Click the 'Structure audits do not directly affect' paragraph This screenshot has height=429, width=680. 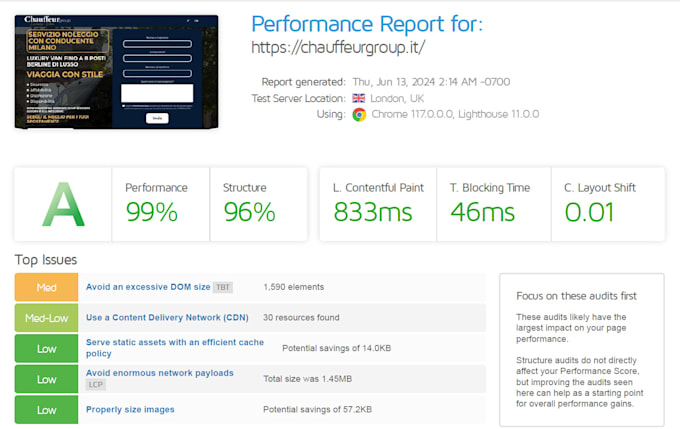click(579, 382)
